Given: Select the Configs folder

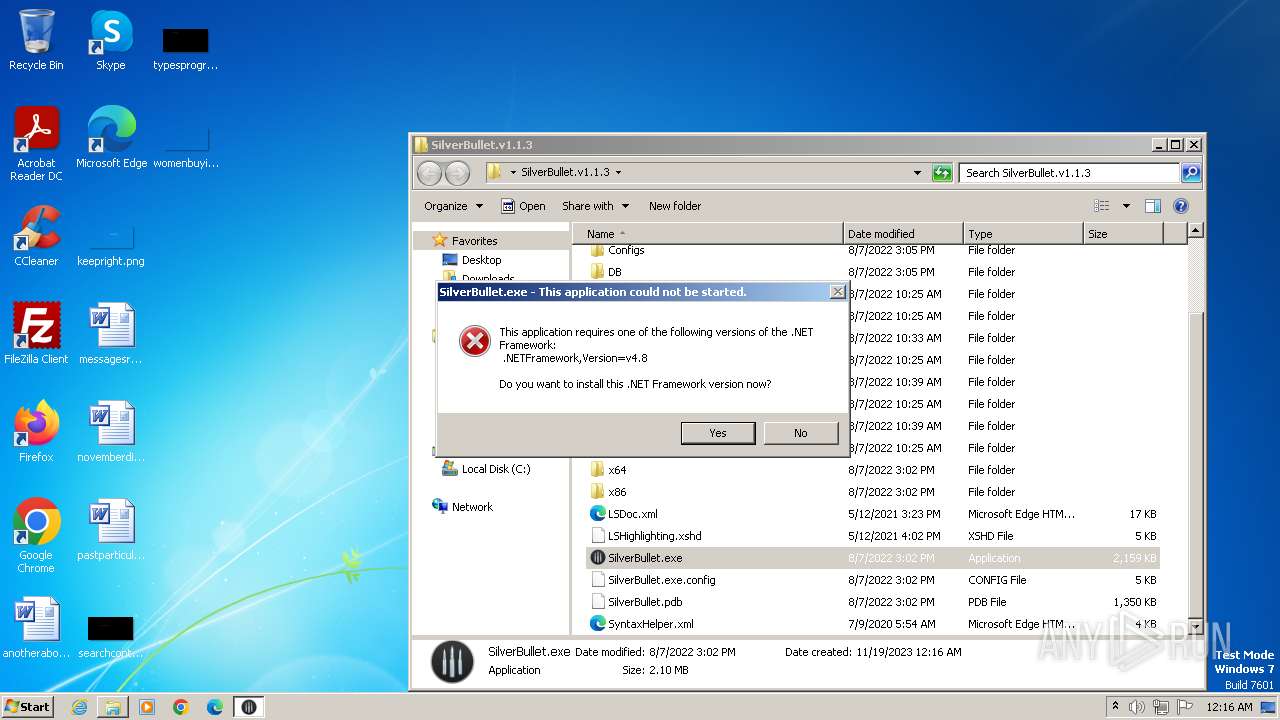Looking at the screenshot, I should click(626, 250).
